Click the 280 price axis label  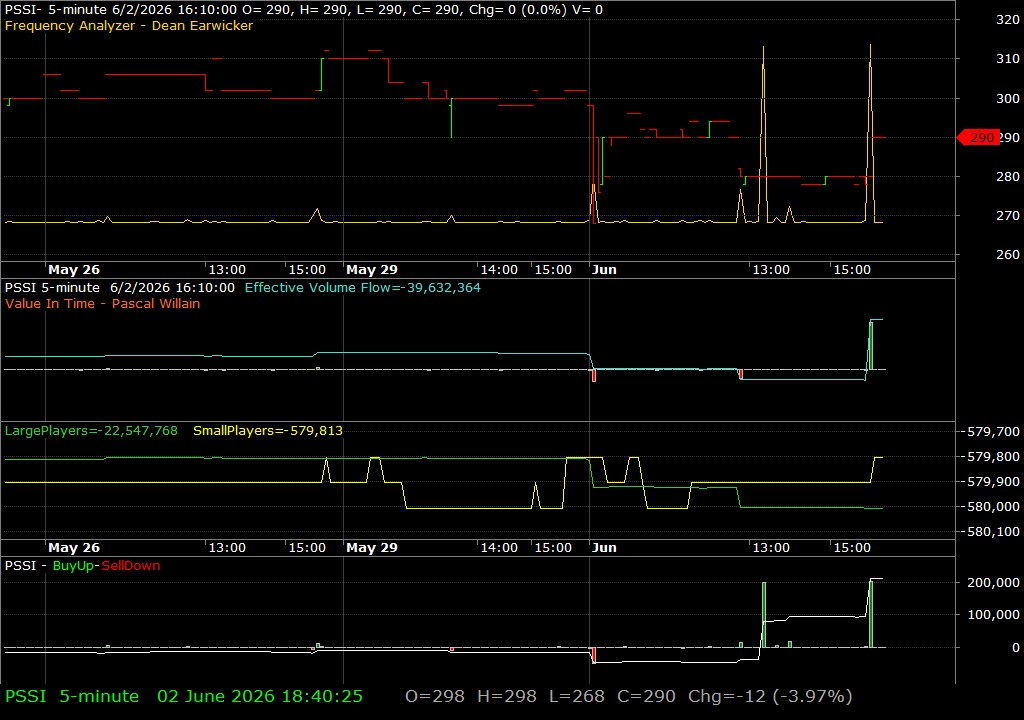coord(1008,176)
